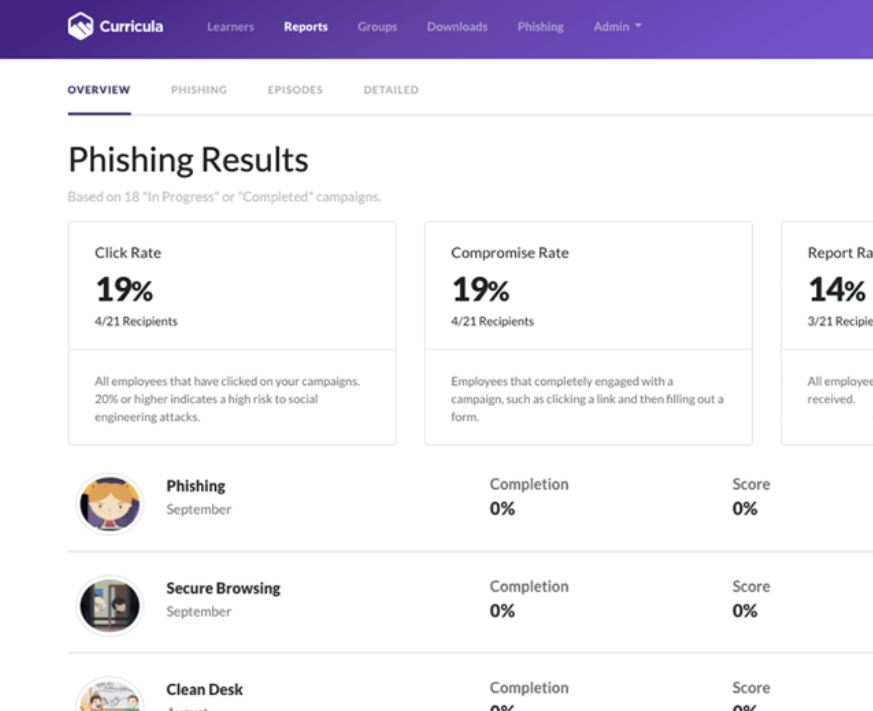Expand the Admin dropdown menu
Image resolution: width=873 pixels, height=711 pixels.
click(x=617, y=27)
